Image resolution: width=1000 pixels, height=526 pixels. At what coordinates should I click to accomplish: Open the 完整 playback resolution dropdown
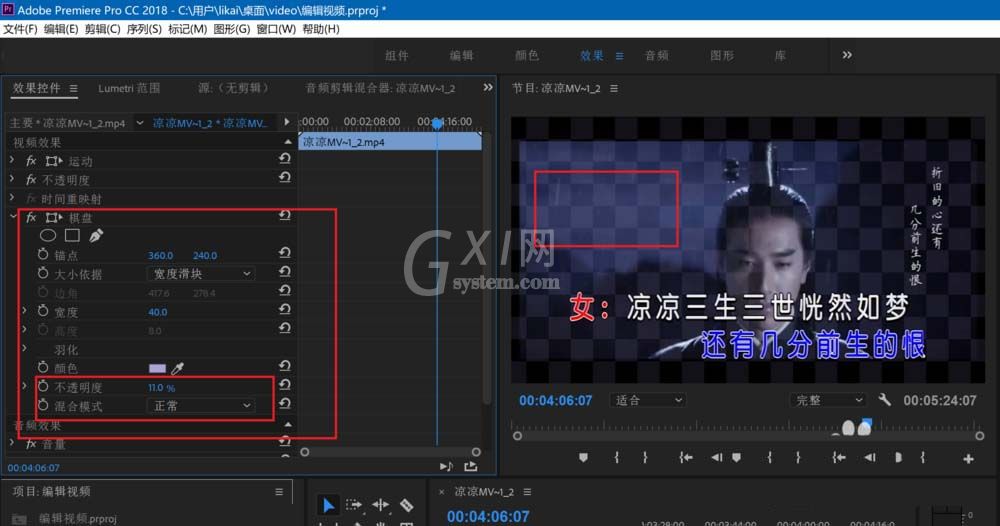(x=828, y=400)
